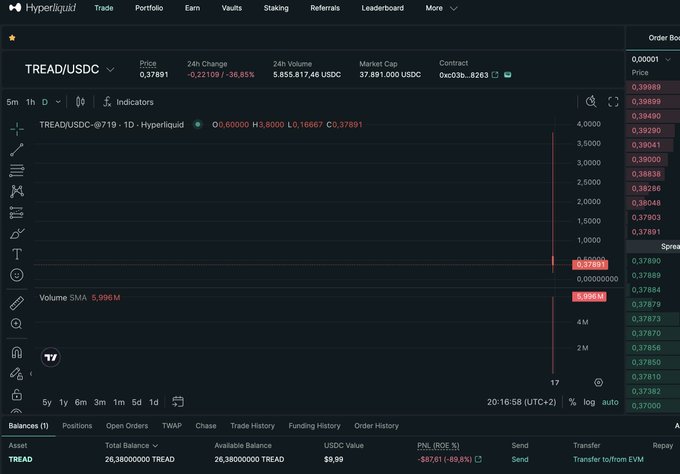Toggle lock all drawing tools
Image resolution: width=680 pixels, height=474 pixels.
(x=17, y=395)
